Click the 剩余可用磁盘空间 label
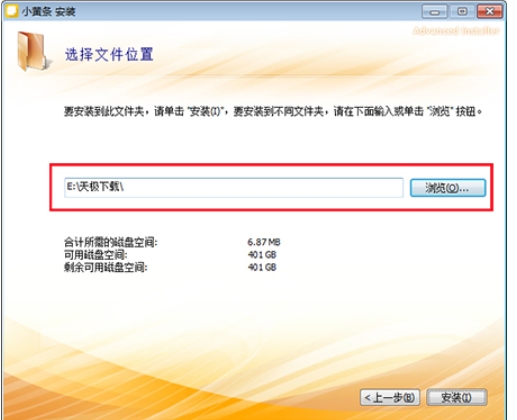This screenshot has width=517, height=420. click(105, 267)
